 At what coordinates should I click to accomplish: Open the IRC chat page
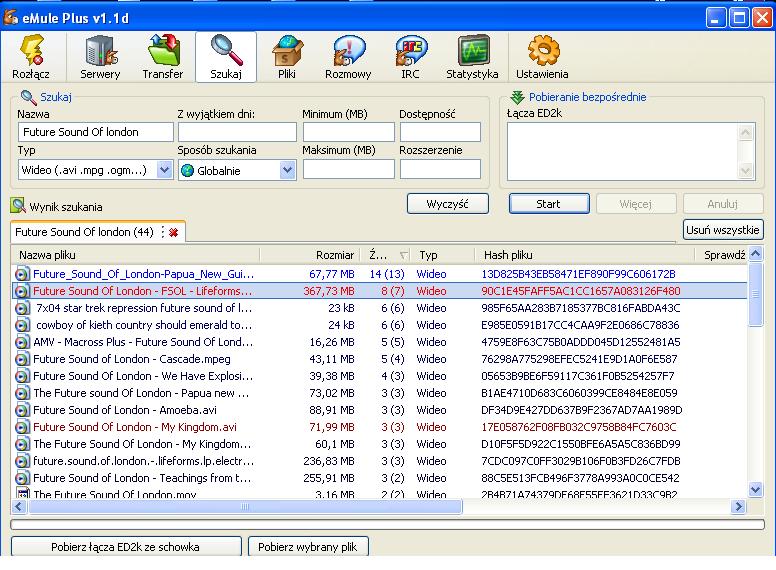coord(410,57)
